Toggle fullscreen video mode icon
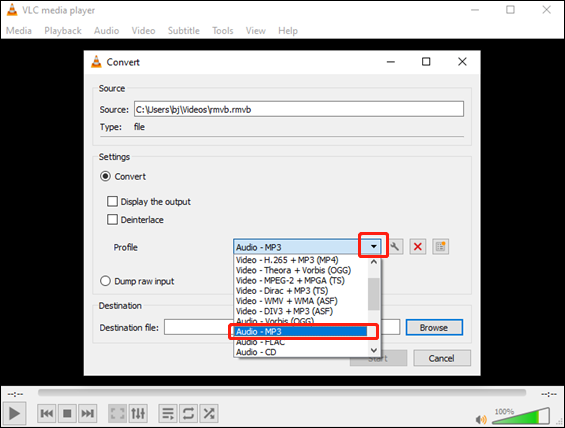 pyautogui.click(x=117, y=413)
